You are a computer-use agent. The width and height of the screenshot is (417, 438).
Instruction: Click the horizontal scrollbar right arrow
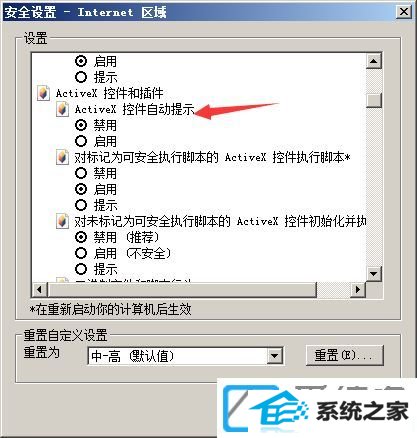358,289
